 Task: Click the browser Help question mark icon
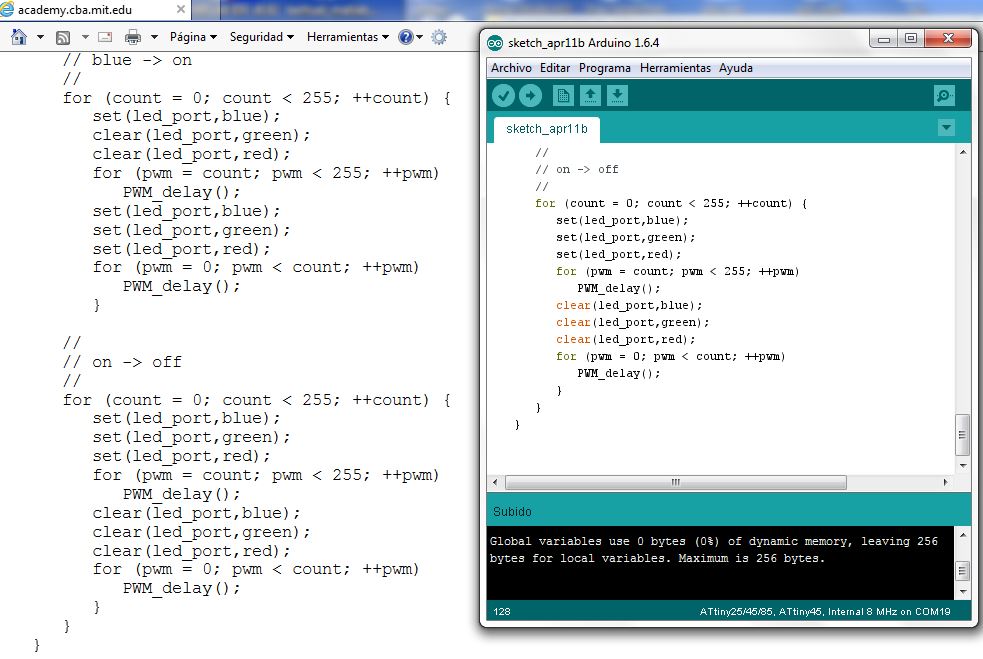click(x=406, y=37)
